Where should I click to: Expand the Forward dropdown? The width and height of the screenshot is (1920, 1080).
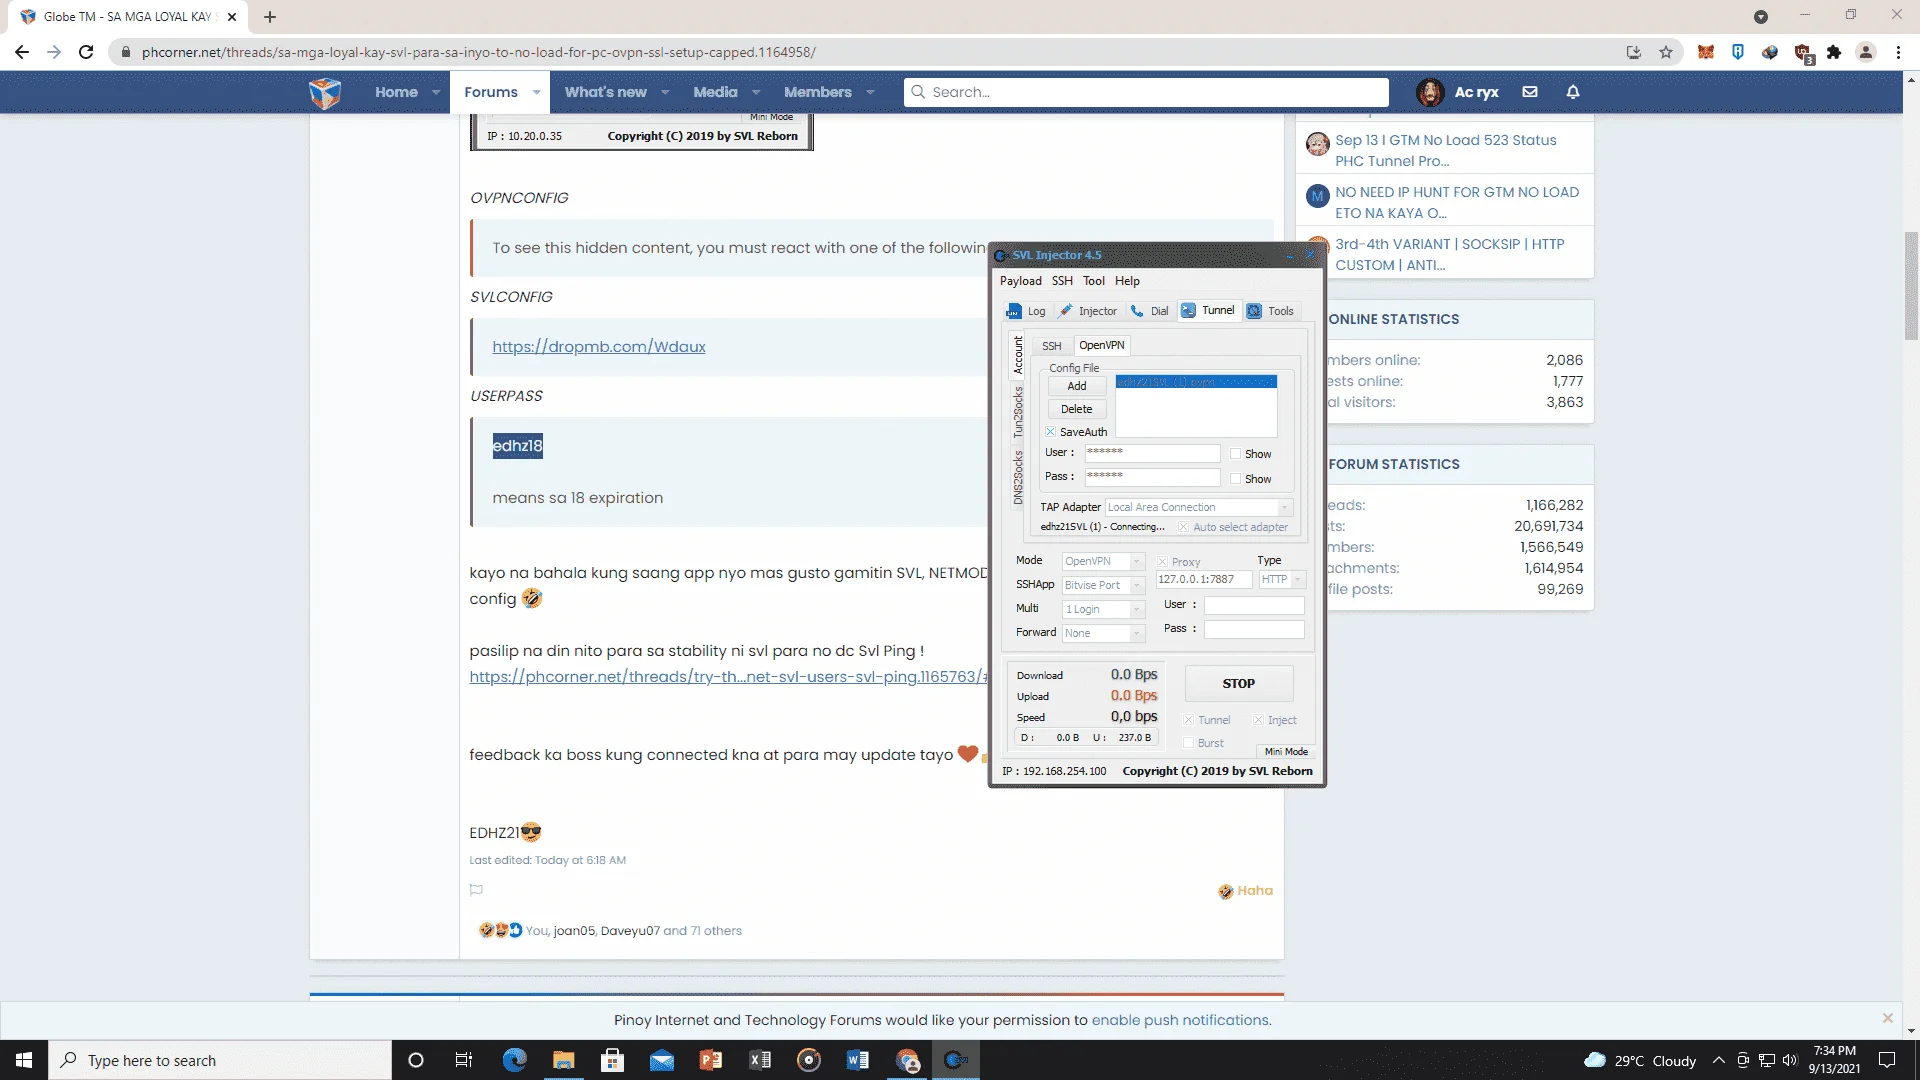coord(1136,633)
